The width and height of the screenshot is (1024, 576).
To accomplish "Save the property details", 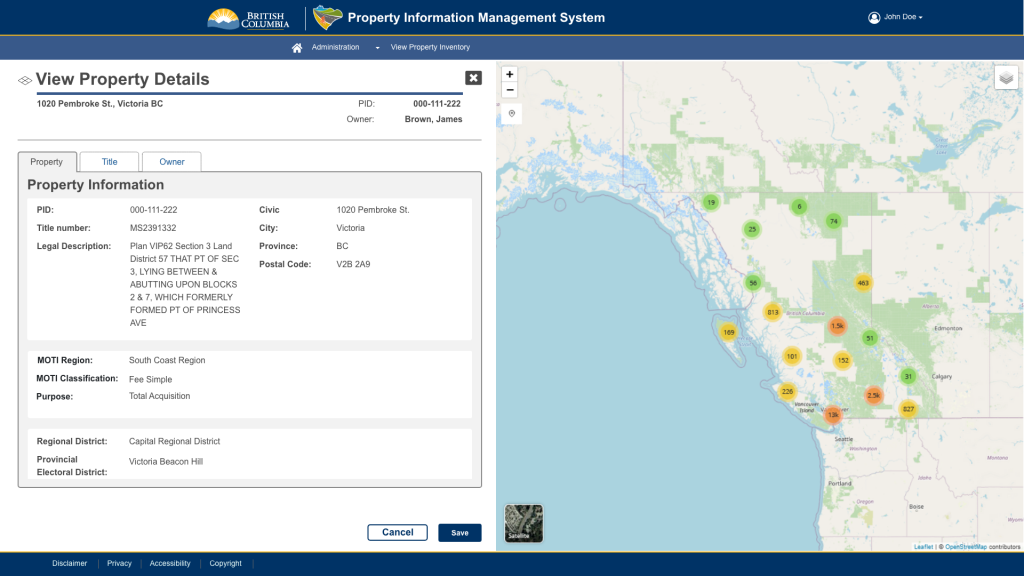I will click(459, 532).
